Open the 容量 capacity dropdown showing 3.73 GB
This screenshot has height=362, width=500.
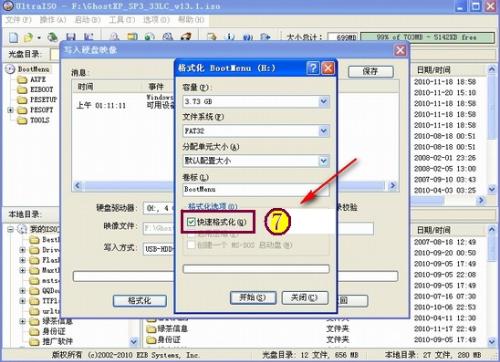pos(256,101)
